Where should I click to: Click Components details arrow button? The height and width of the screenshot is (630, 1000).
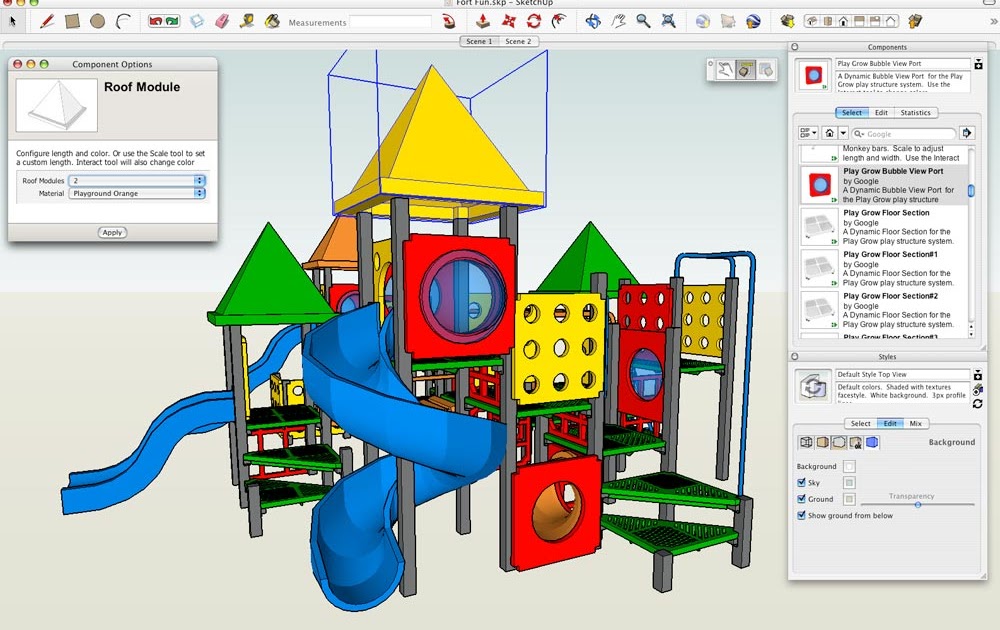967,133
